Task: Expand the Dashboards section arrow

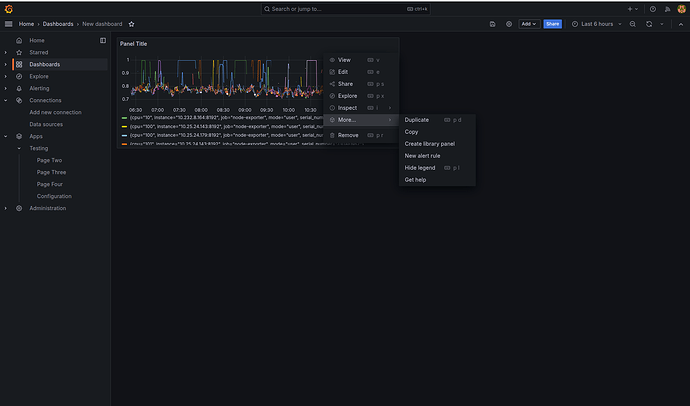Action: tap(6, 64)
